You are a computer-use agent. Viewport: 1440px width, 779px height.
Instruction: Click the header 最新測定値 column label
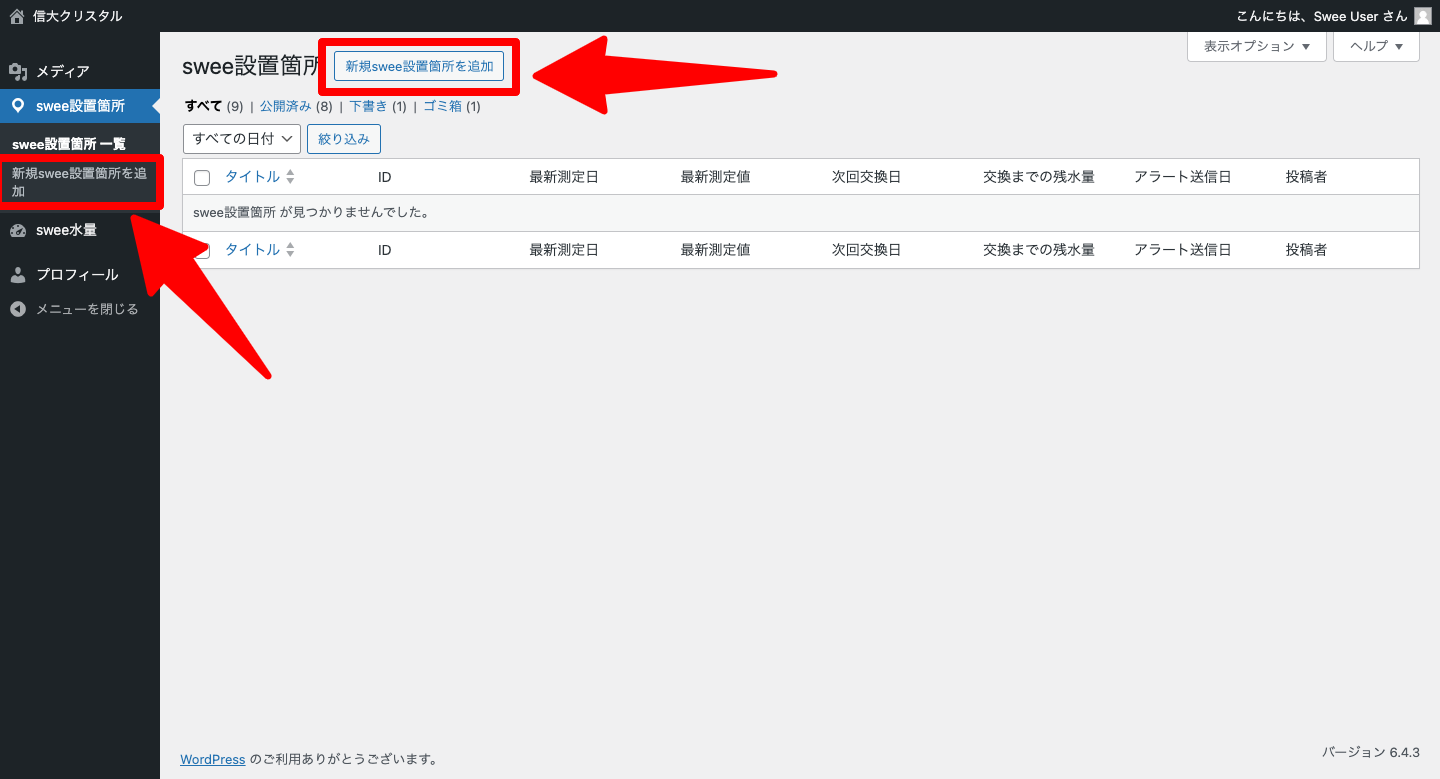pyautogui.click(x=716, y=177)
